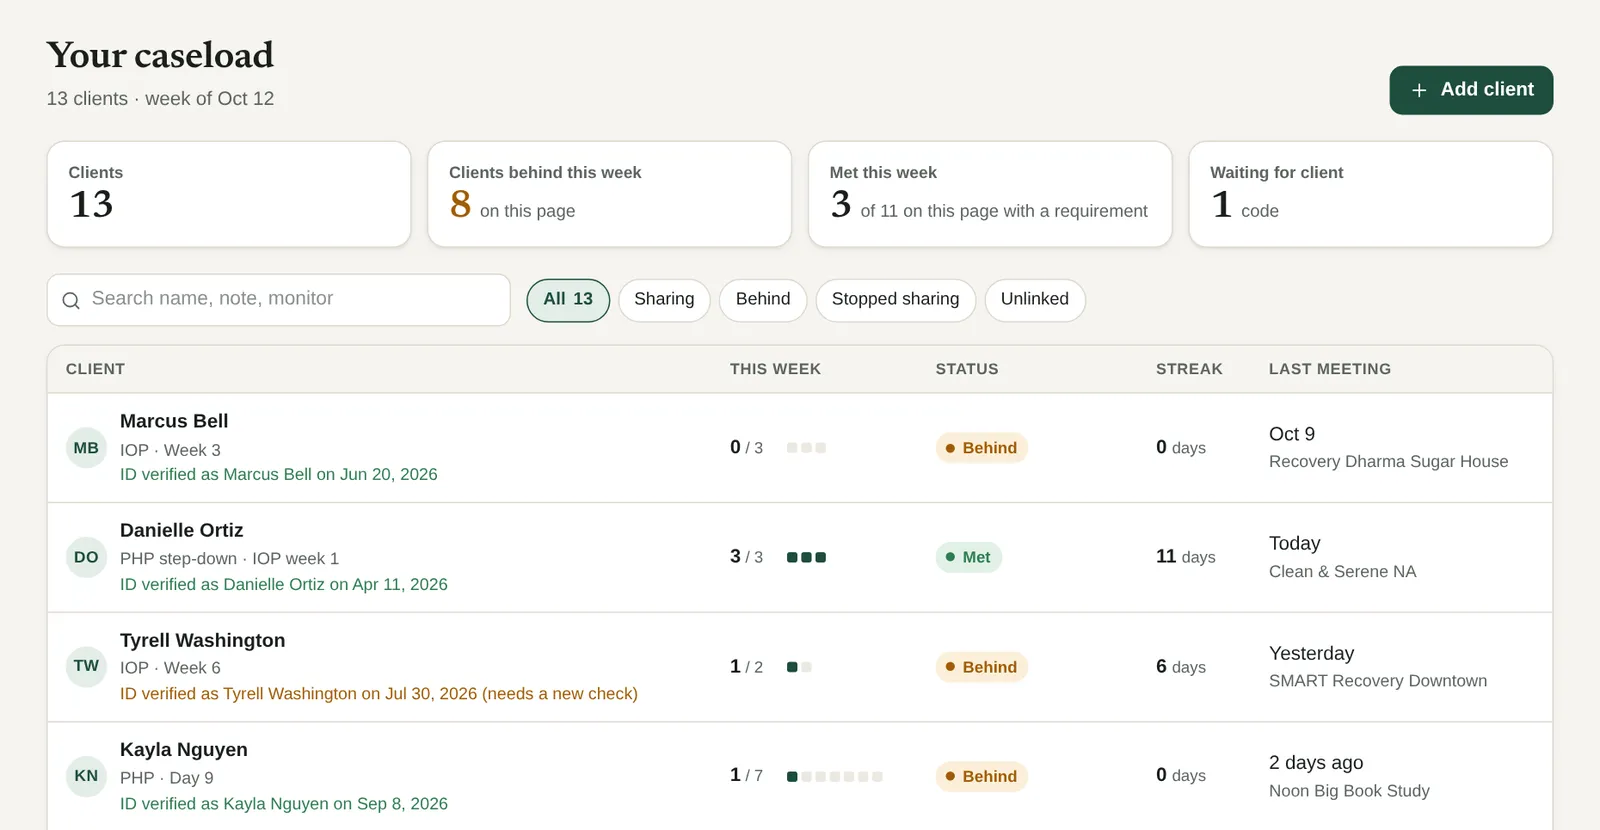Open Marcus Bell's MB avatar

[x=86, y=448]
